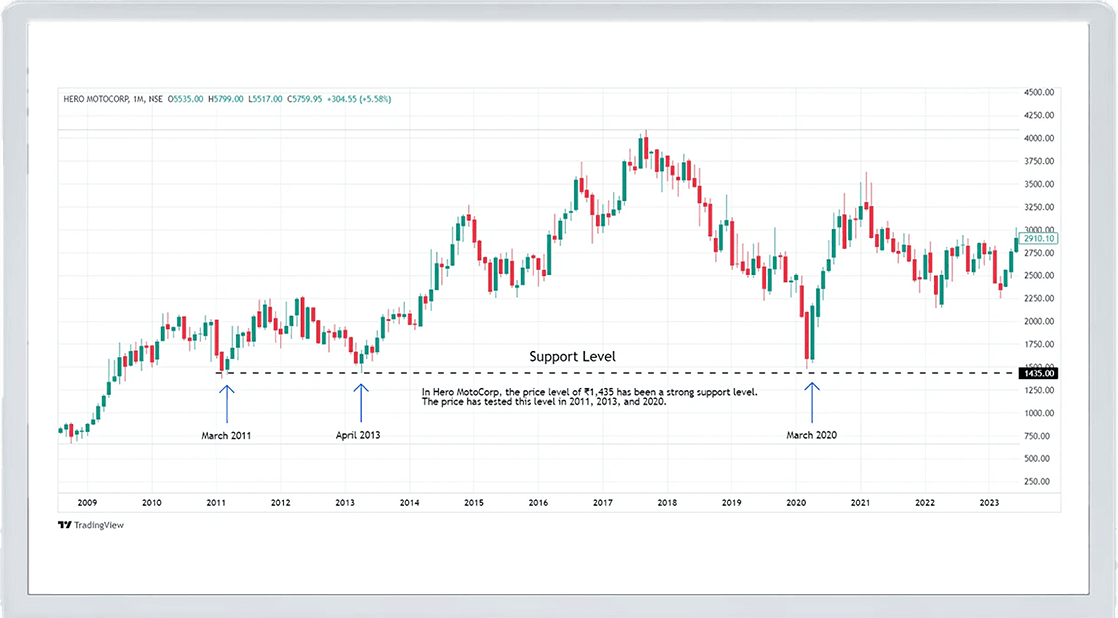The image size is (1118, 618).
Task: Select 2009 on the time axis
Action: (x=87, y=502)
